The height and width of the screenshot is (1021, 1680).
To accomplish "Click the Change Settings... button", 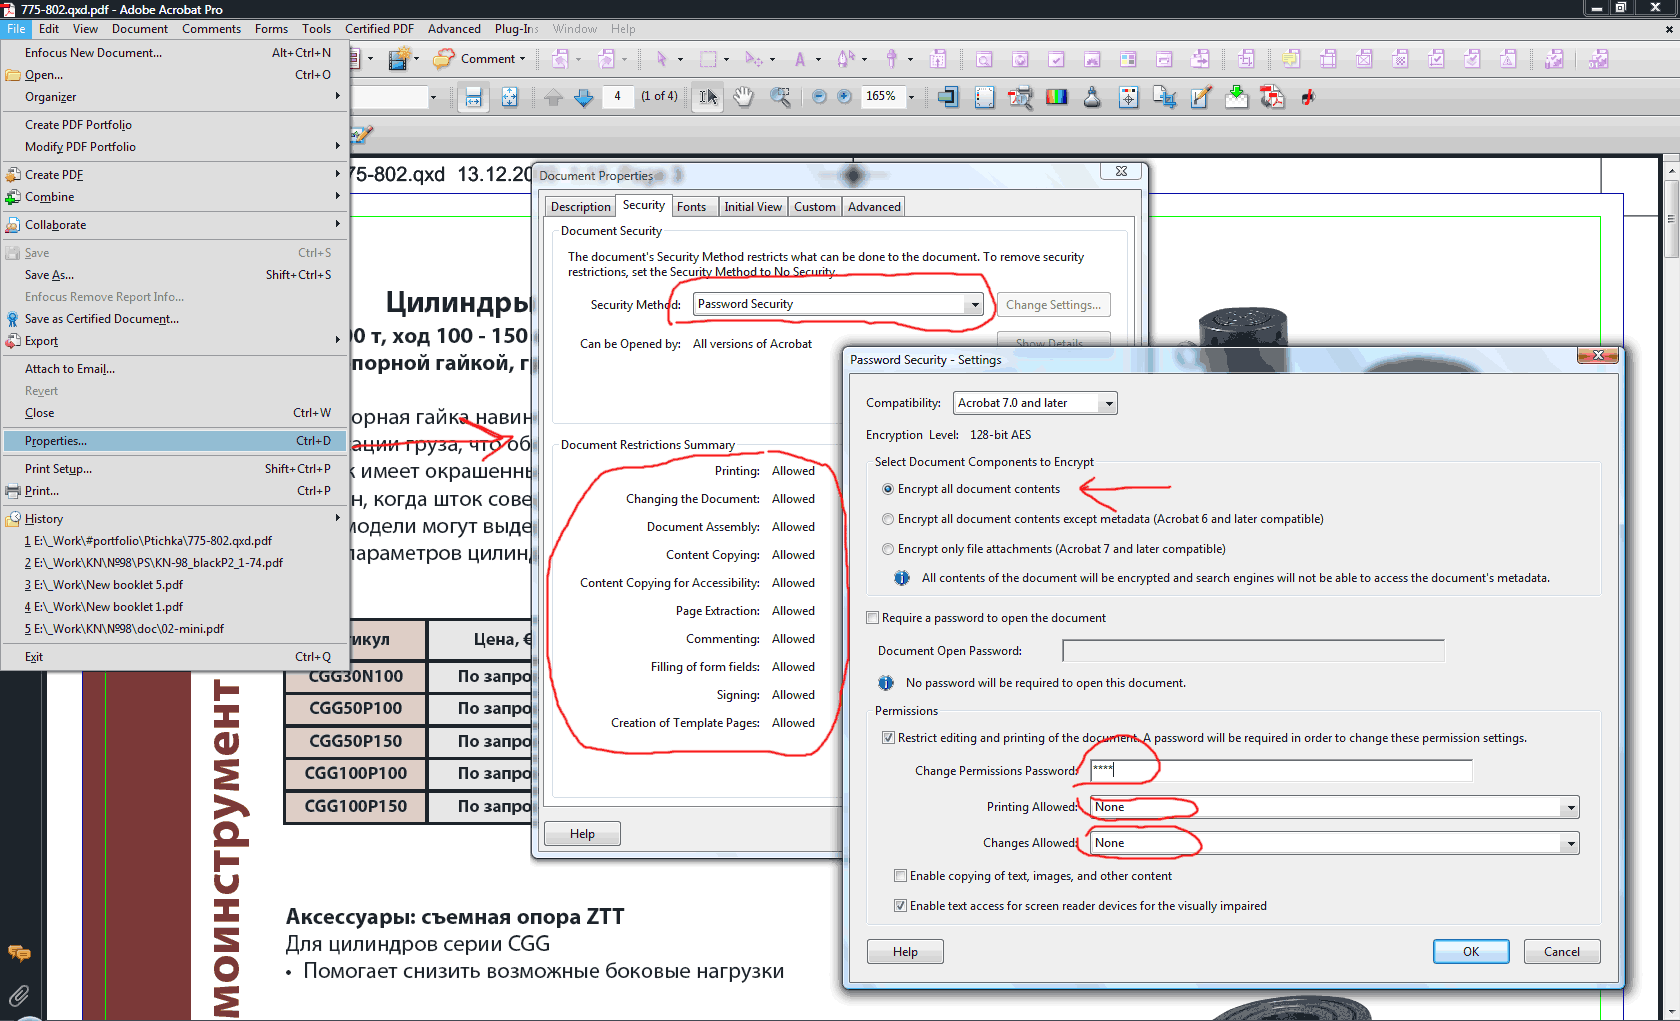I will point(1054,305).
